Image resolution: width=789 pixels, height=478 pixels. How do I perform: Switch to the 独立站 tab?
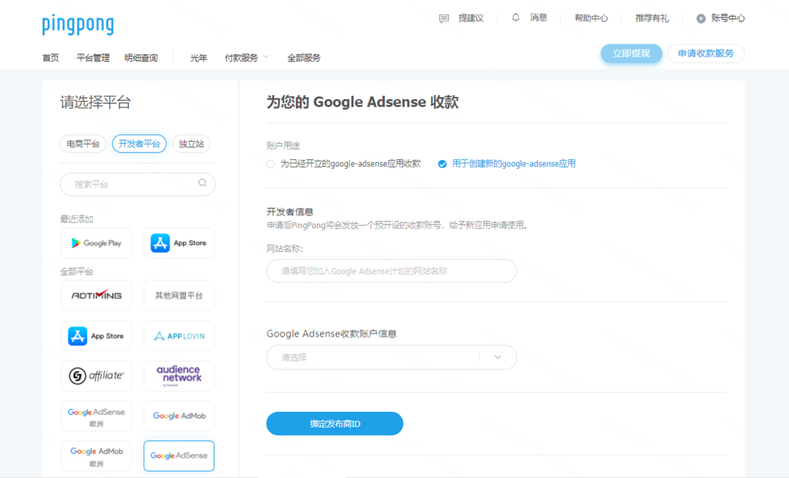[191, 144]
